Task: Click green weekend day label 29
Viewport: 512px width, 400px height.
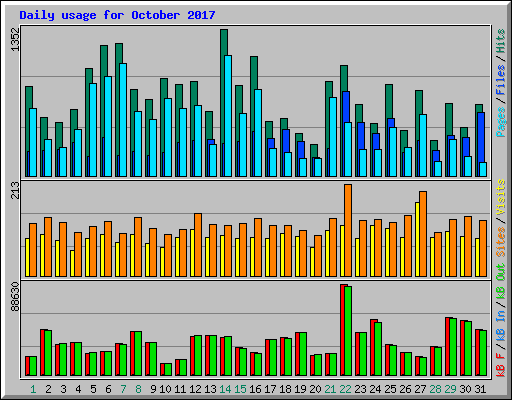Action: pyautogui.click(x=450, y=389)
